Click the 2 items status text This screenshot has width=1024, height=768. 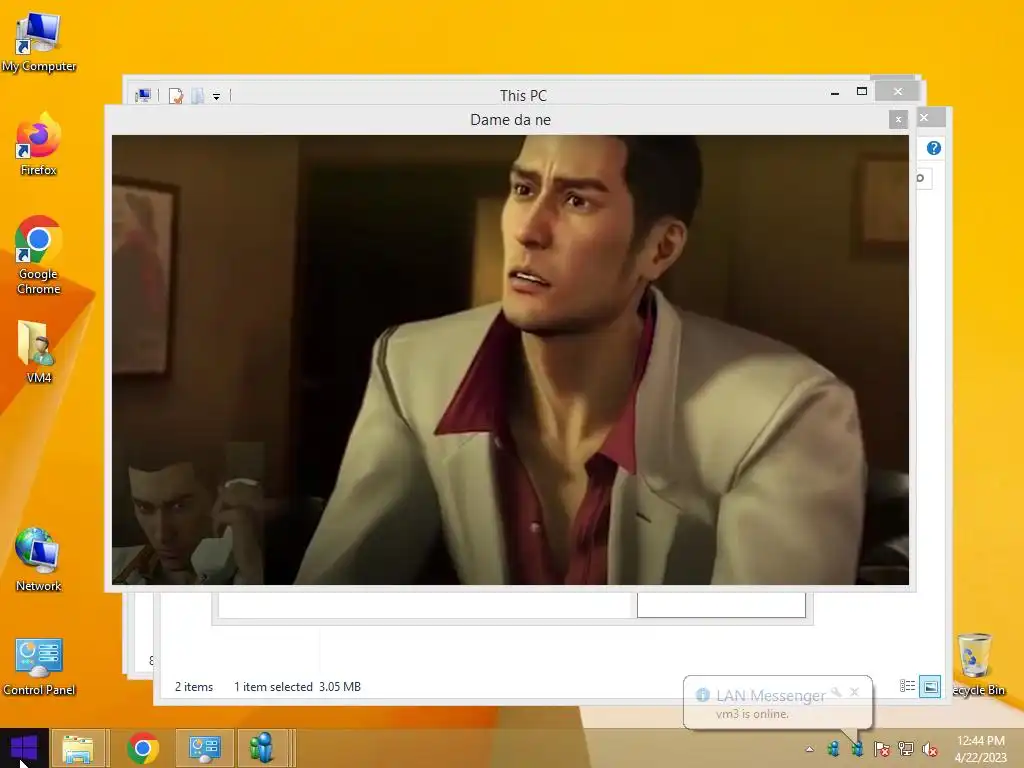194,686
